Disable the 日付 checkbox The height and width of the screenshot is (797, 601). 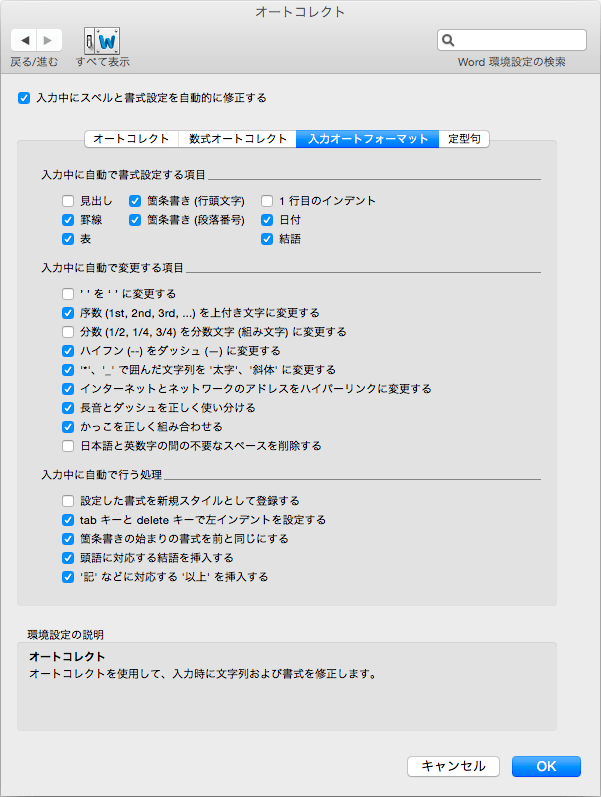(267, 219)
